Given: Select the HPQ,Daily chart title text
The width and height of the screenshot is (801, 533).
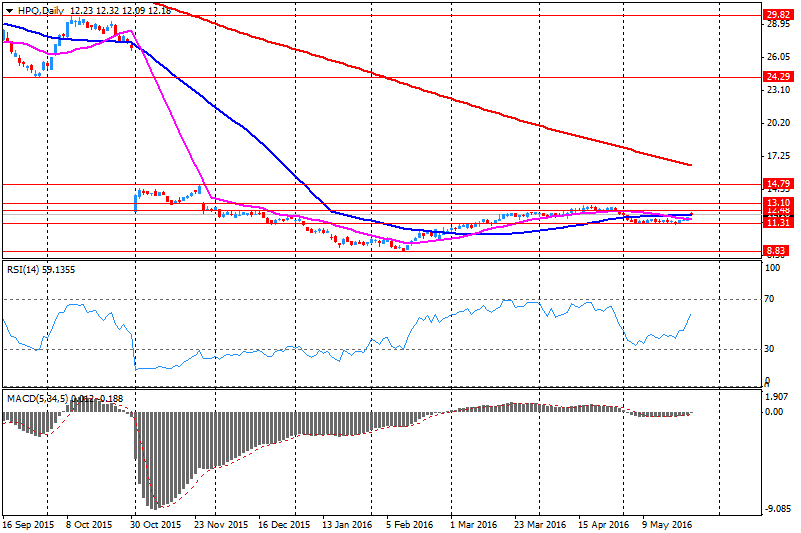Looking at the screenshot, I should tap(41, 11).
